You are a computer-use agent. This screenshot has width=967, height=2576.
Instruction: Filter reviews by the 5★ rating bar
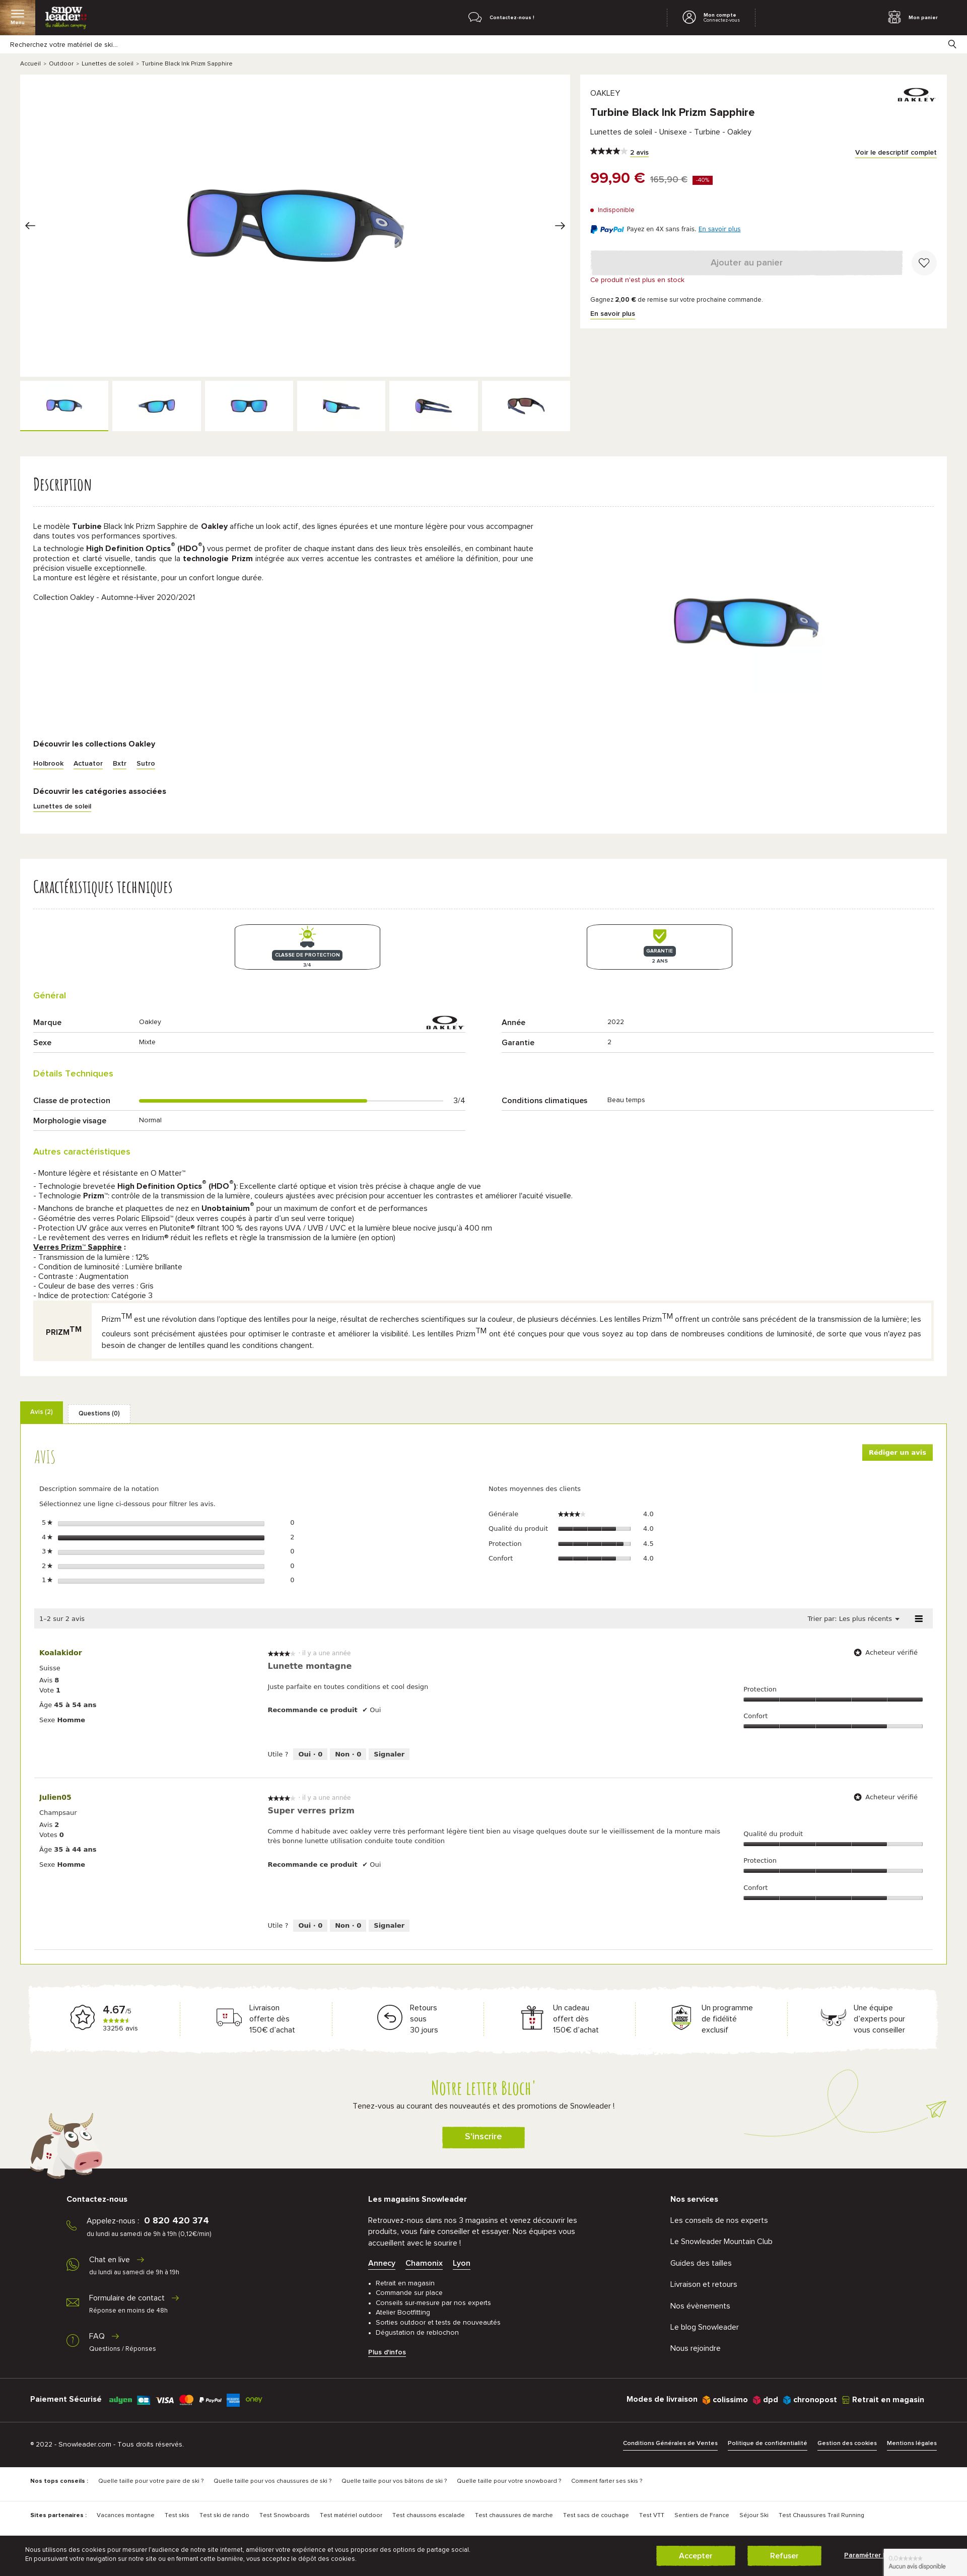(x=161, y=1523)
